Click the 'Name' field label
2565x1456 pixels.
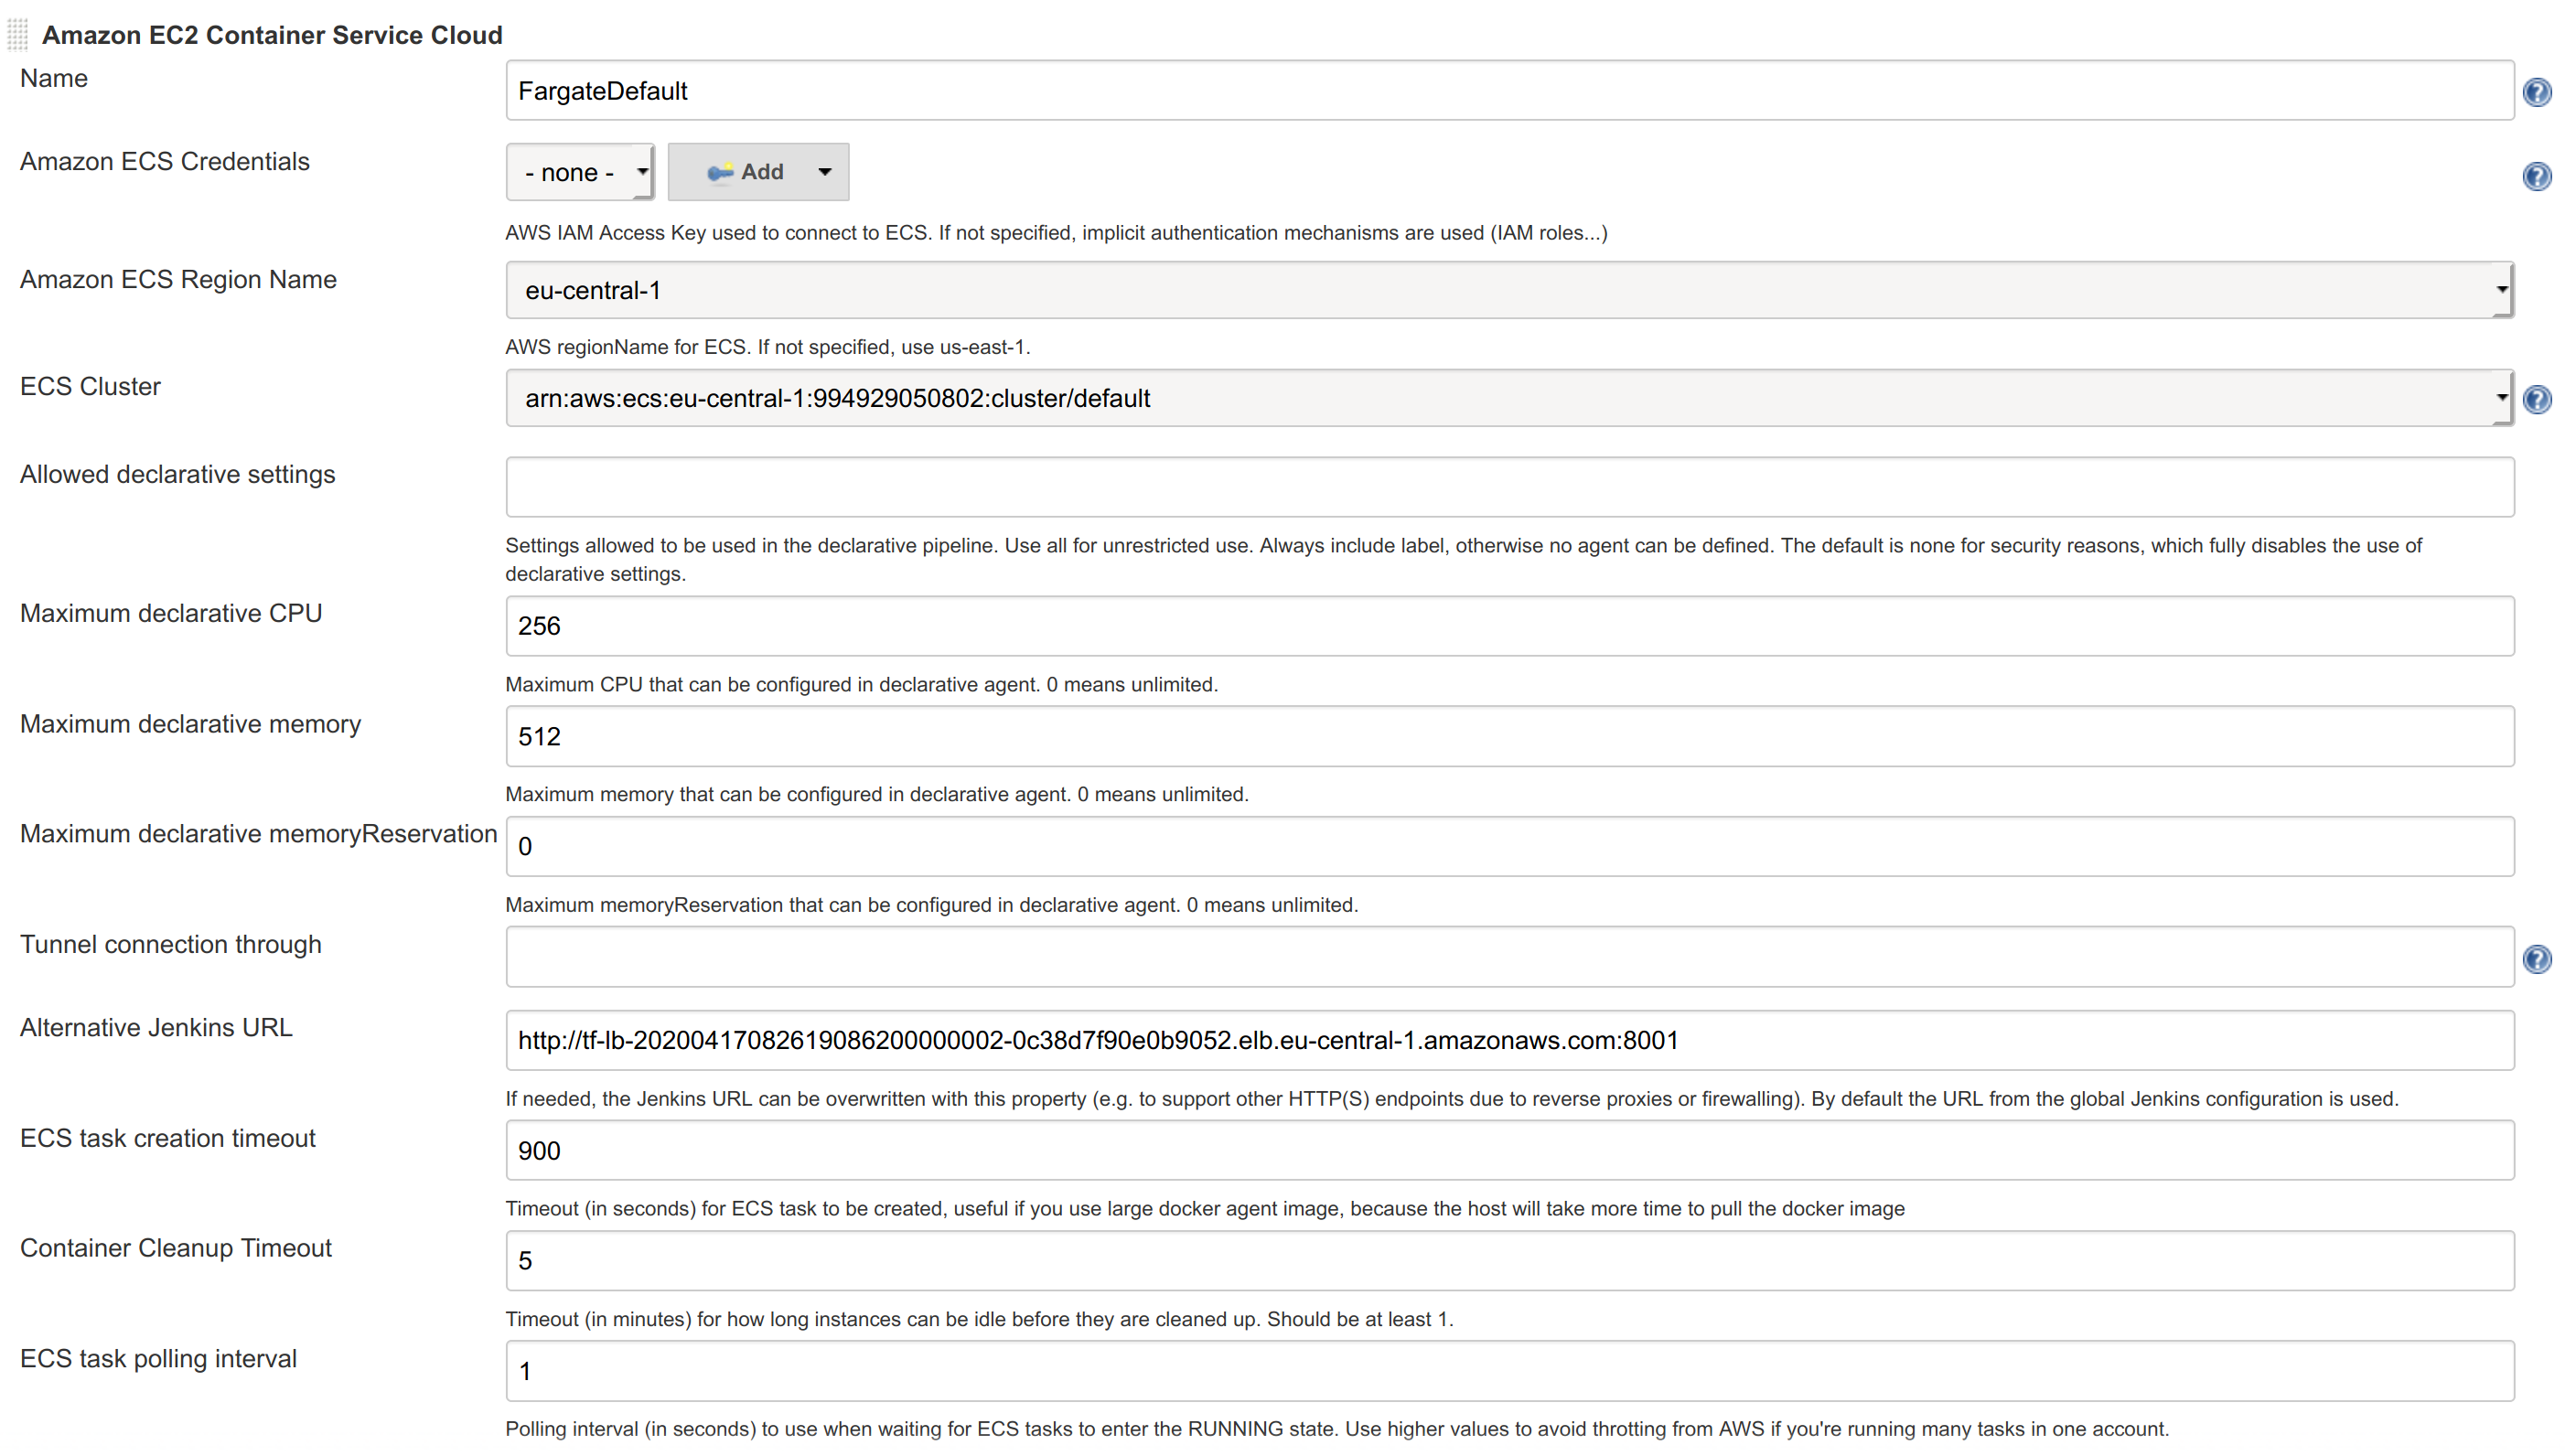(54, 78)
